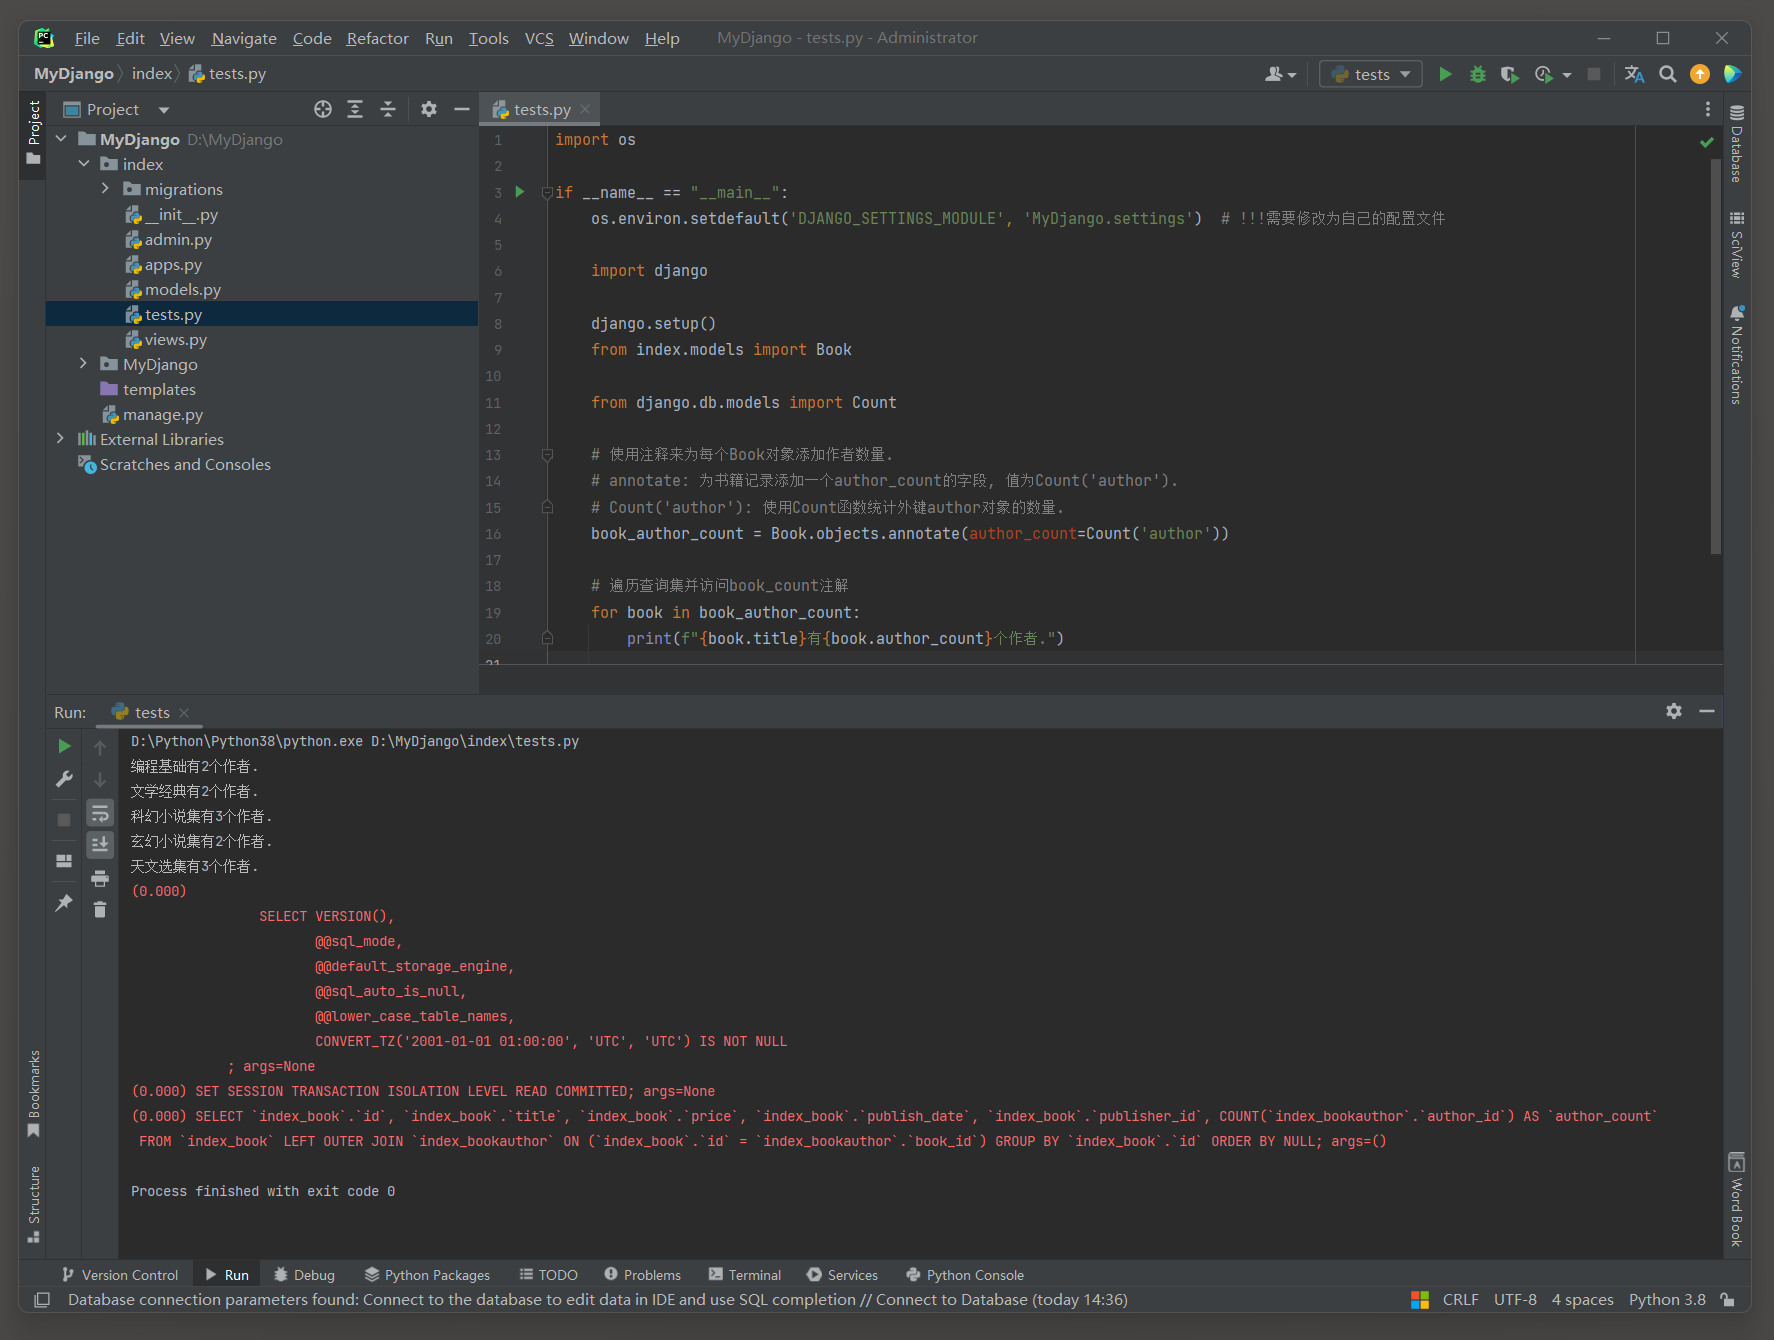Print the Run console output
1774x1340 pixels.
coord(100,878)
